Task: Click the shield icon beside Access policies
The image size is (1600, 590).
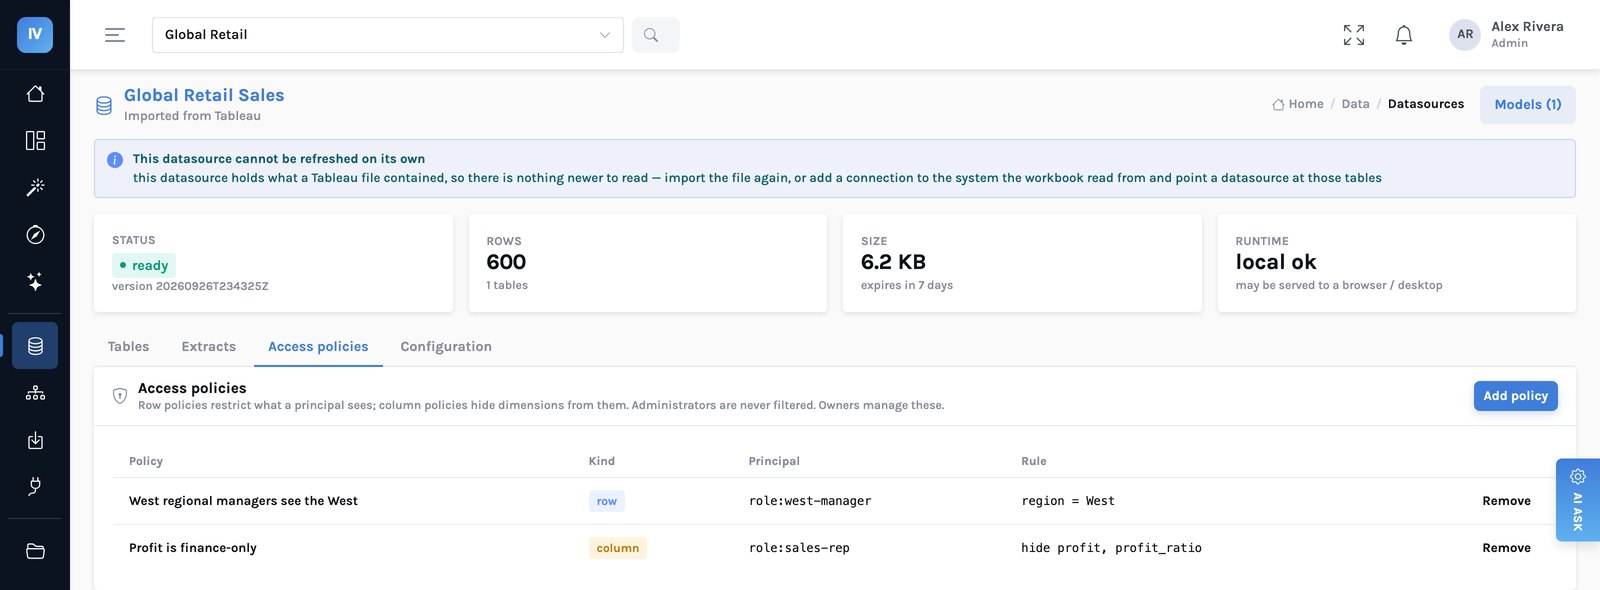Action: pos(120,396)
